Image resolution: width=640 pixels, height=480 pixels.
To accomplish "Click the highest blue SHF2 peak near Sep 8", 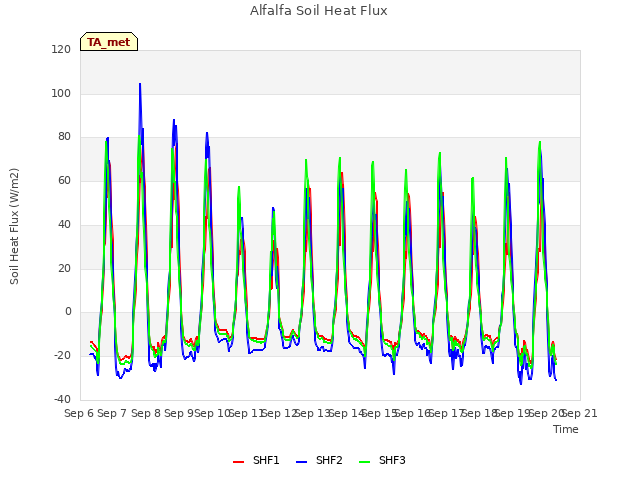I will click(140, 84).
